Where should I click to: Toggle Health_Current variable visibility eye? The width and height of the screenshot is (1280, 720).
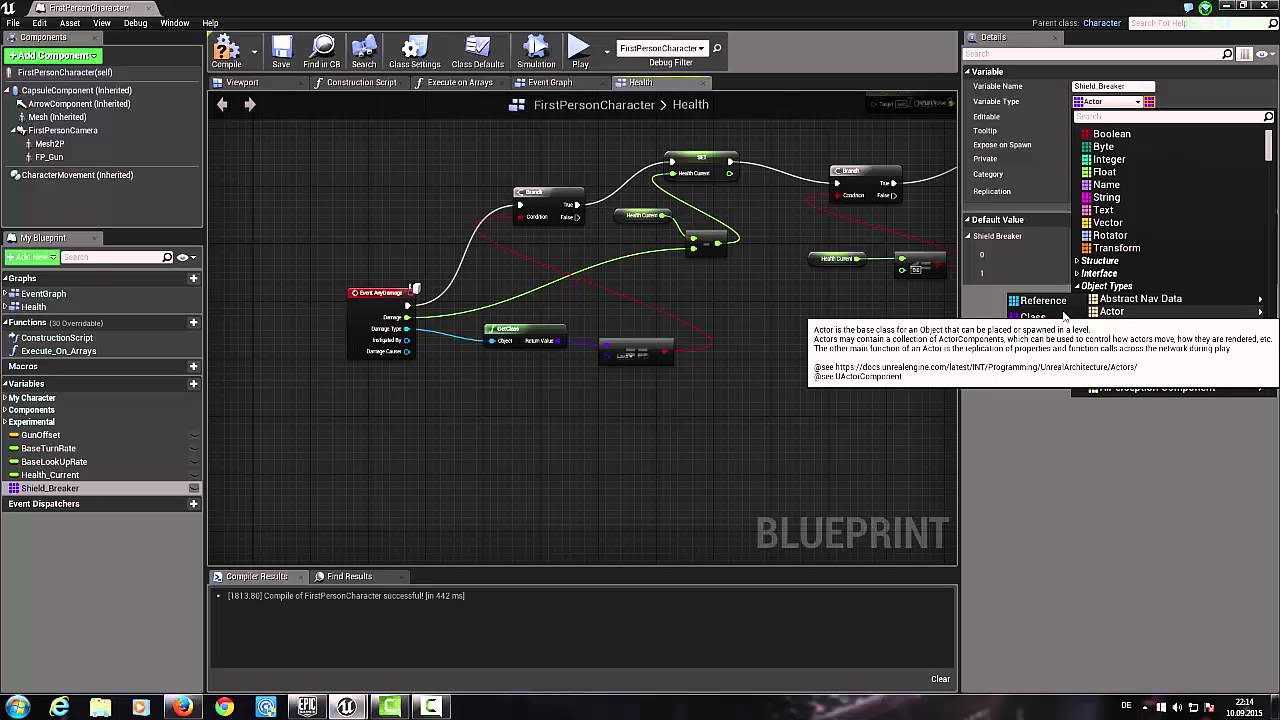(194, 475)
